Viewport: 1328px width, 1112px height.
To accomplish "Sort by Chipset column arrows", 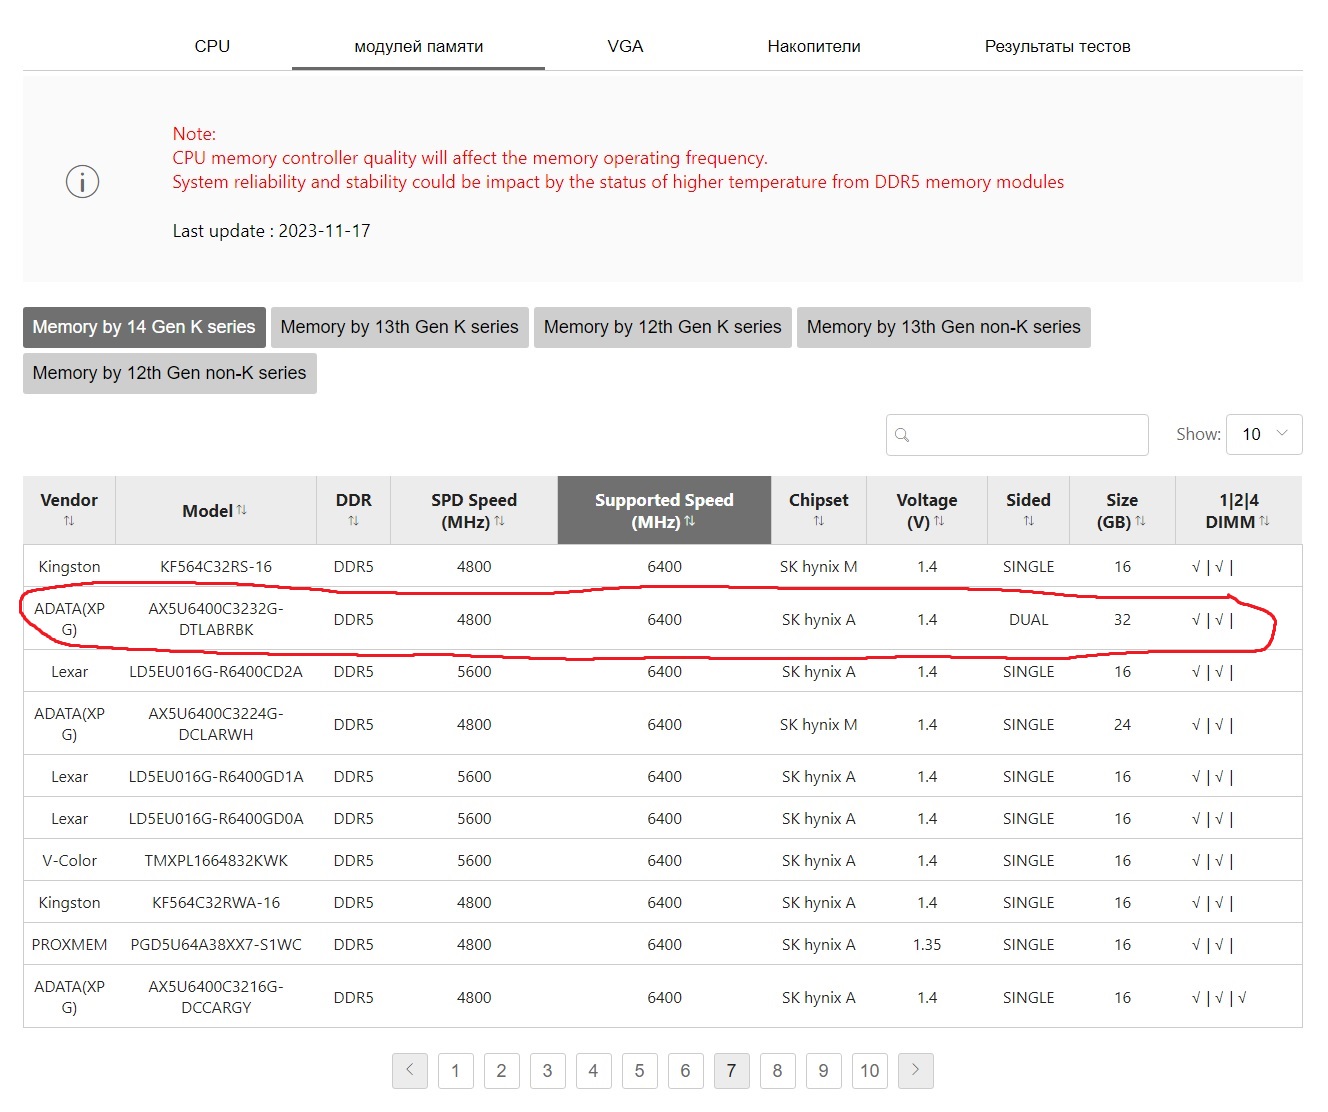I will (818, 521).
